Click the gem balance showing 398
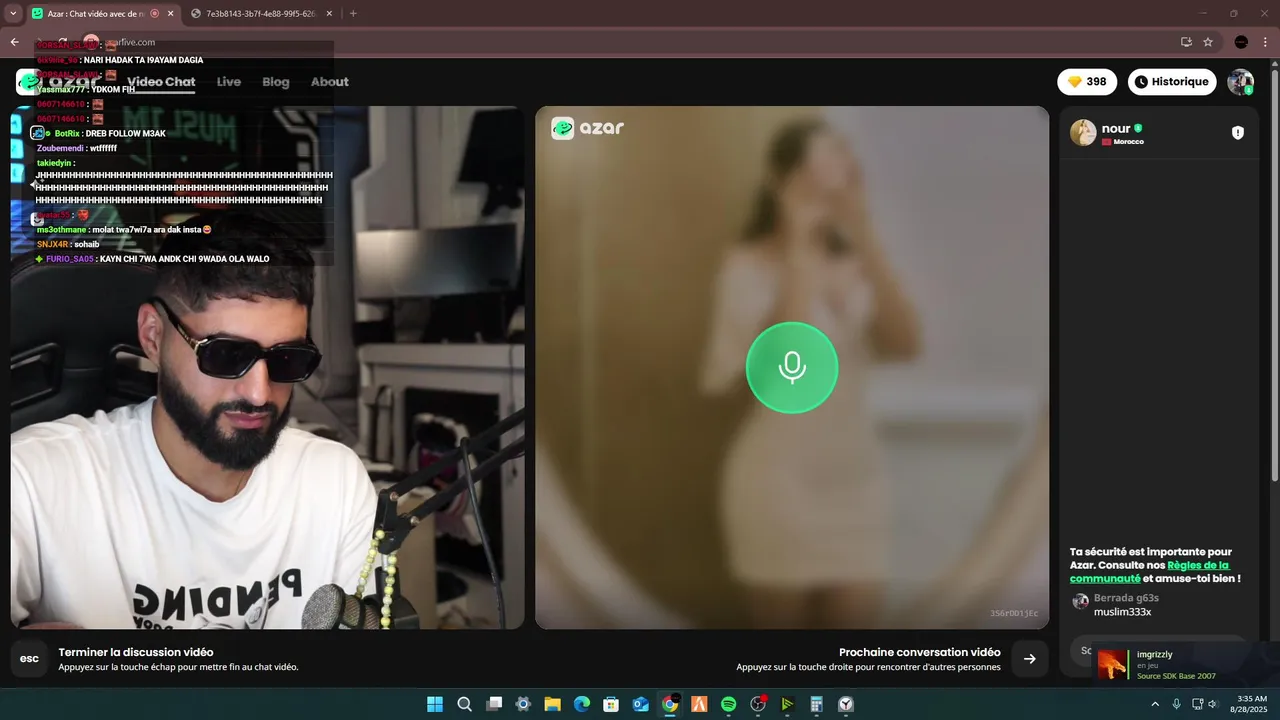The height and width of the screenshot is (720, 1280). point(1087,82)
